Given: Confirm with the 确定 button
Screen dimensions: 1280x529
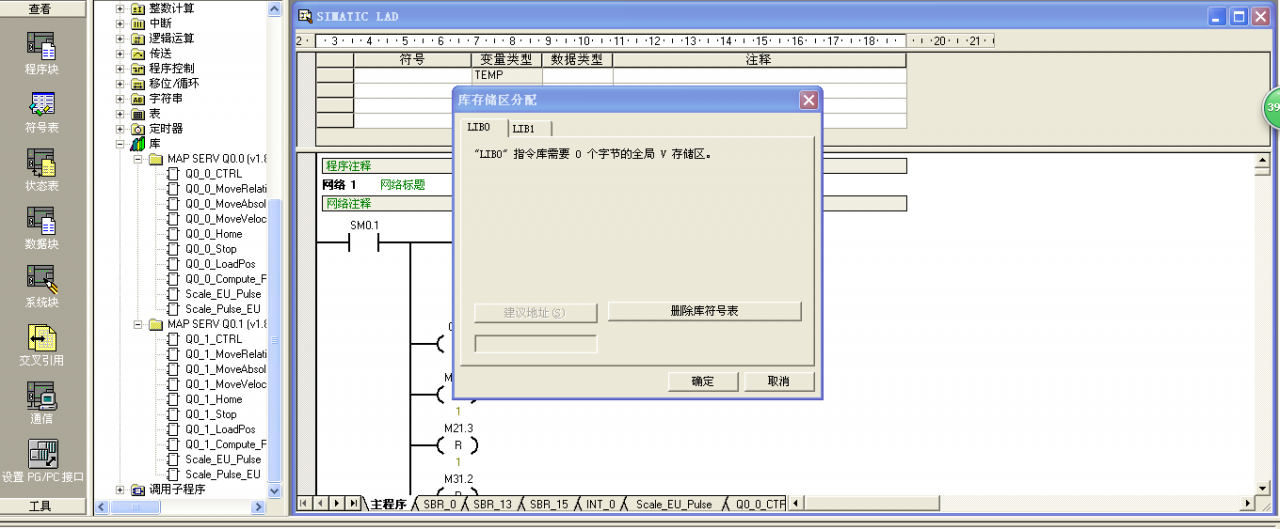Looking at the screenshot, I should (x=703, y=381).
